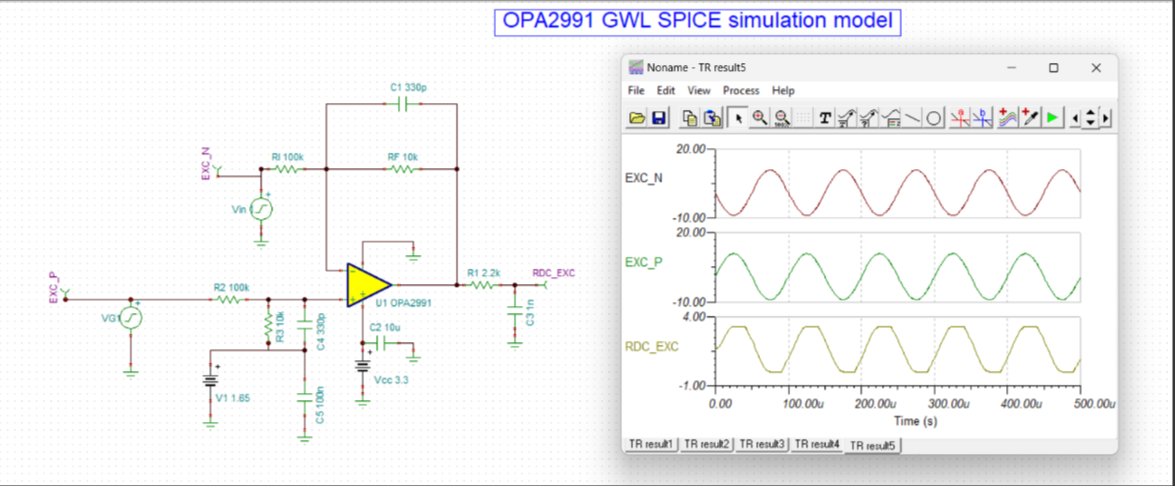Image resolution: width=1175 pixels, height=486 pixels.
Task: Click the paste clipboard icon
Action: pos(713,118)
